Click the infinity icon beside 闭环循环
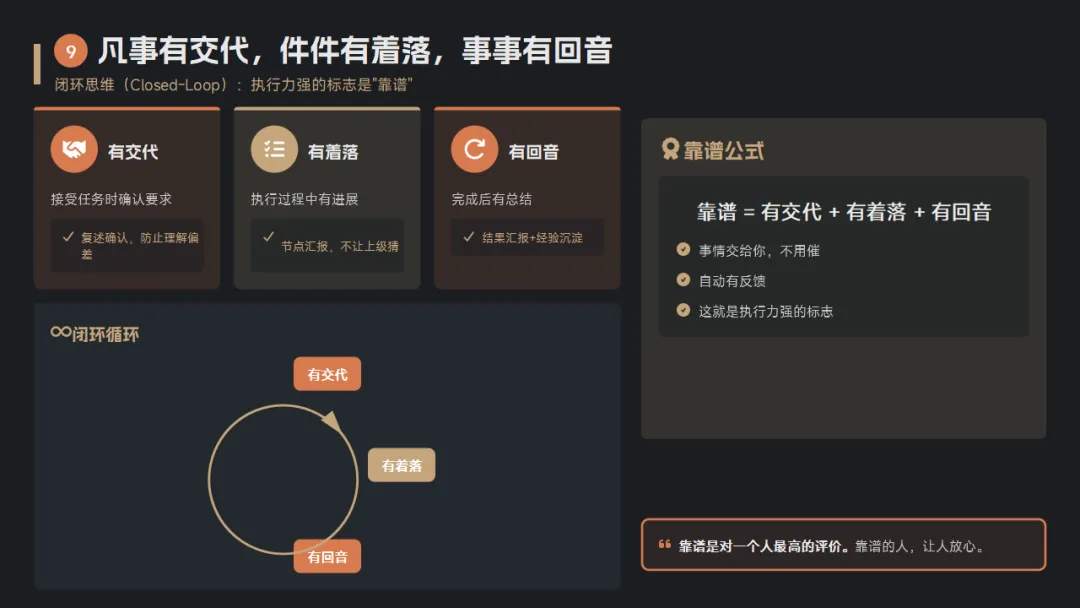 pyautogui.click(x=61, y=333)
